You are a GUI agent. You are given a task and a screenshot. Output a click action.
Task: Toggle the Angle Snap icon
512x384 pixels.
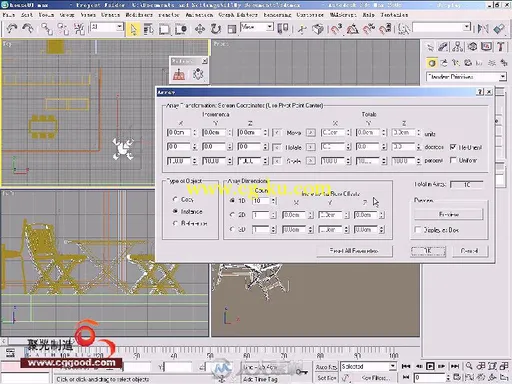coord(352,29)
